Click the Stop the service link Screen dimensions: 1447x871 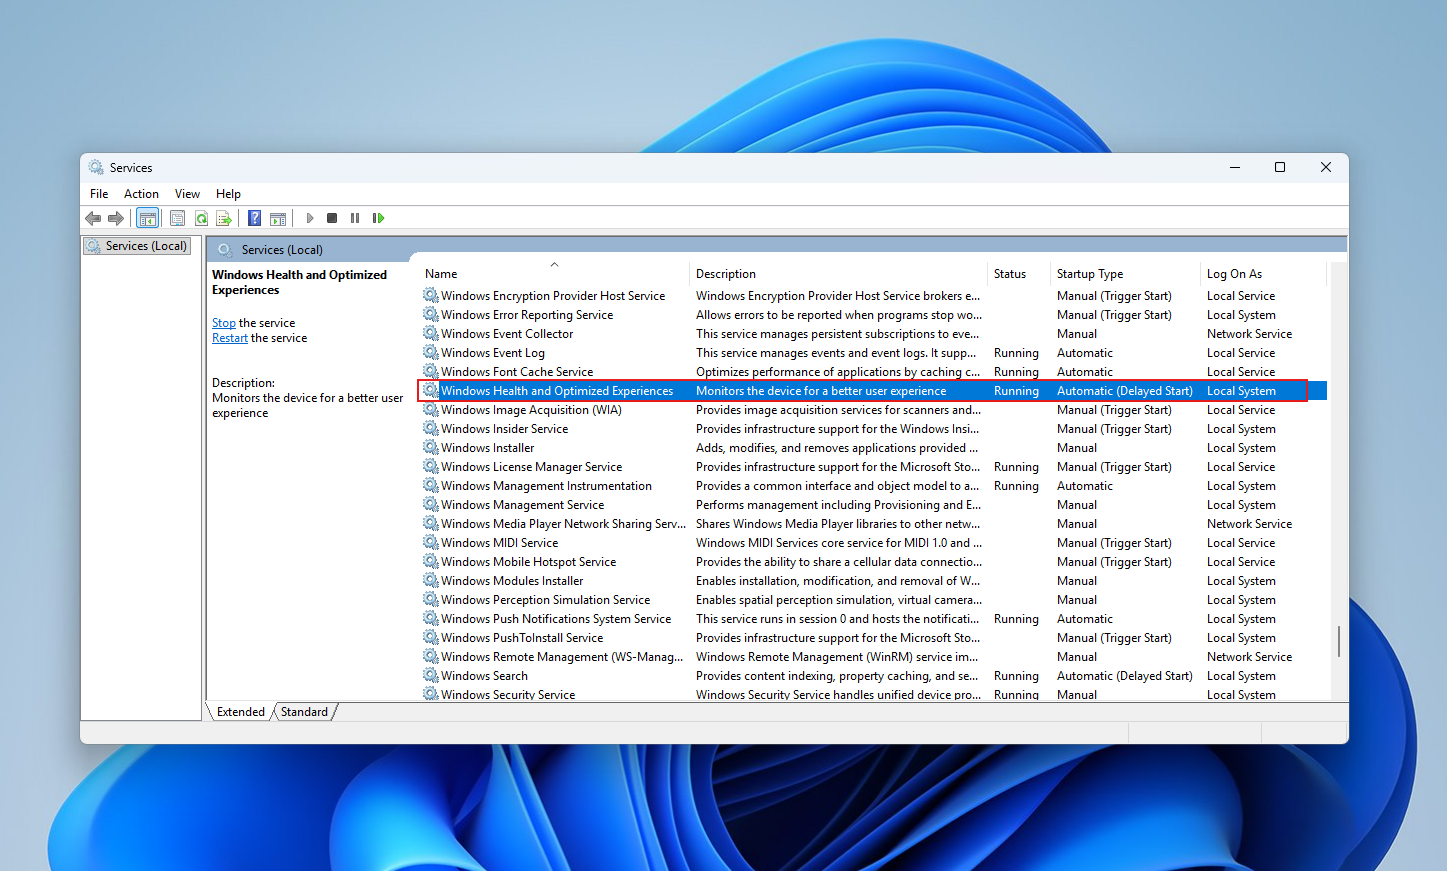[x=224, y=323]
